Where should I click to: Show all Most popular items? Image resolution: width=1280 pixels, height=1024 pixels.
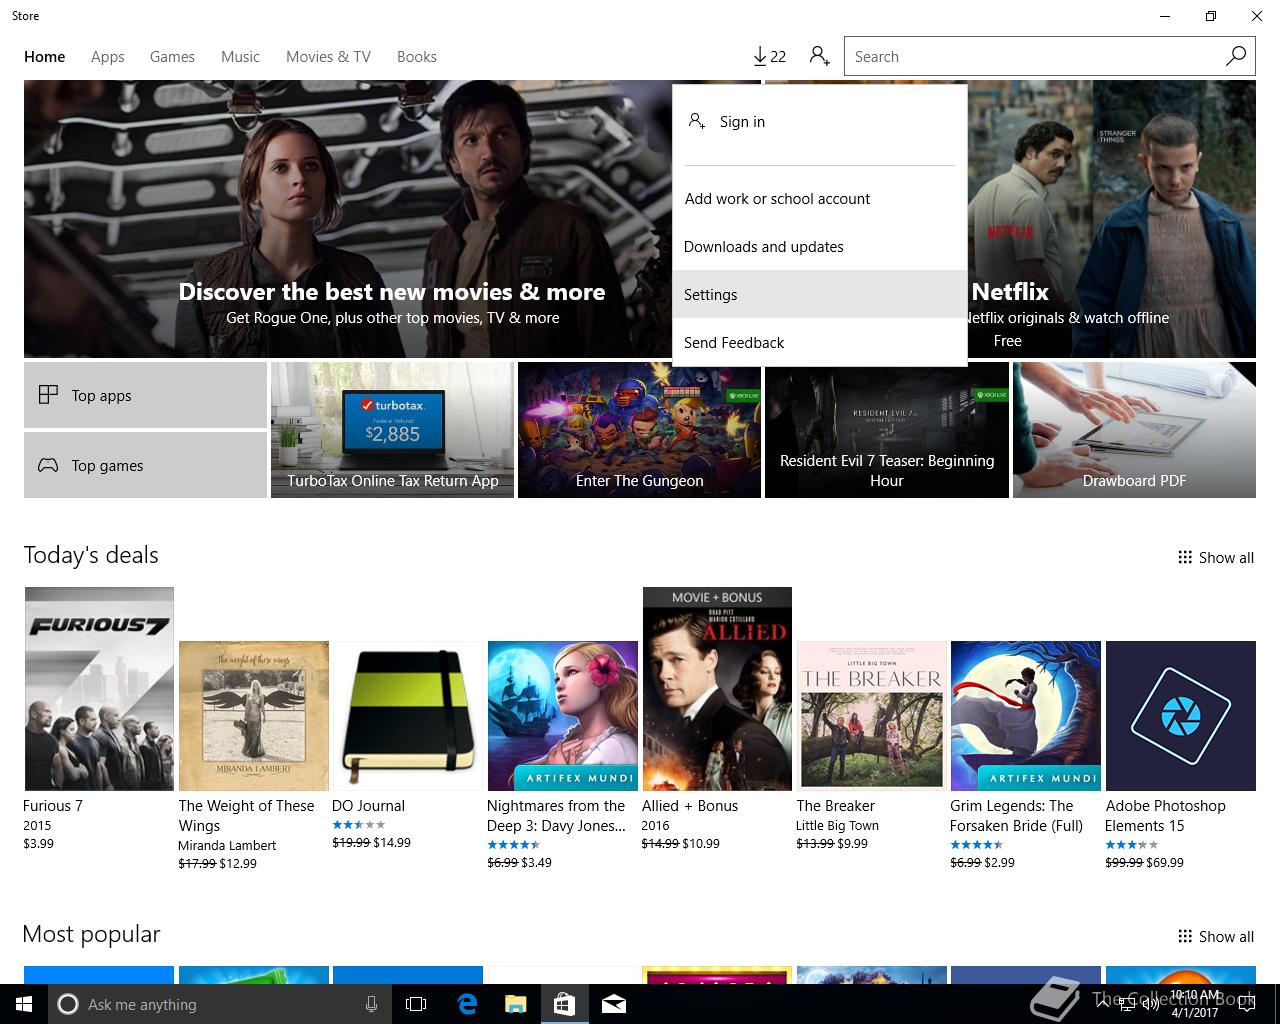click(1215, 937)
